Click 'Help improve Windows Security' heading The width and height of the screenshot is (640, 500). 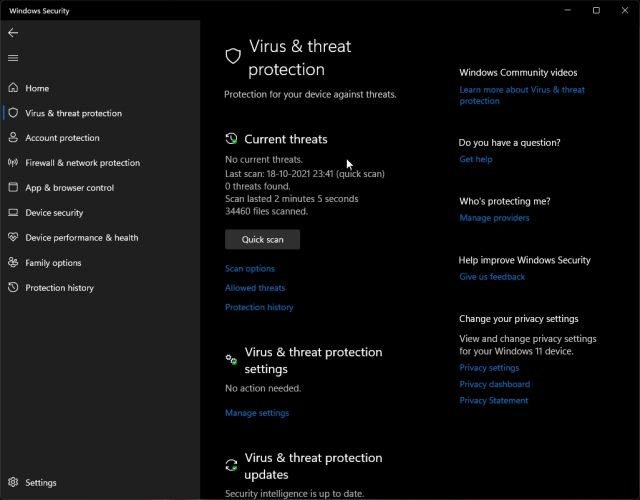pyautogui.click(x=524, y=260)
